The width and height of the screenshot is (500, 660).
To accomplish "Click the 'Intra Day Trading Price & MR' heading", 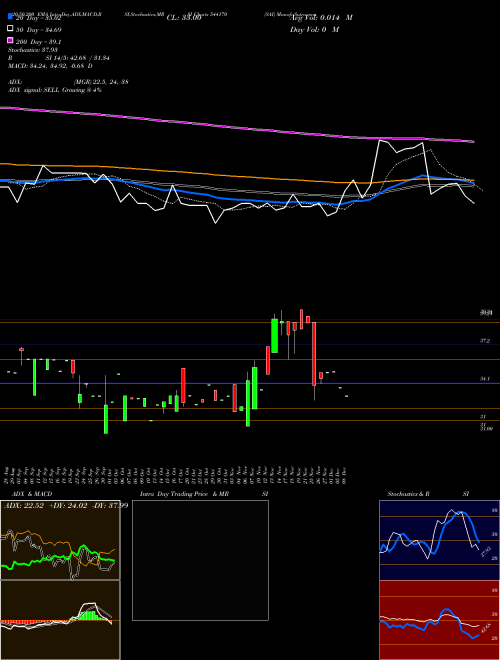I will (x=184, y=494).
